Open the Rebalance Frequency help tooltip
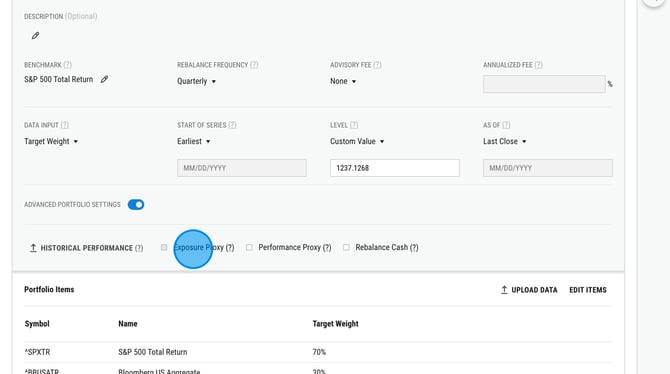 pos(254,65)
